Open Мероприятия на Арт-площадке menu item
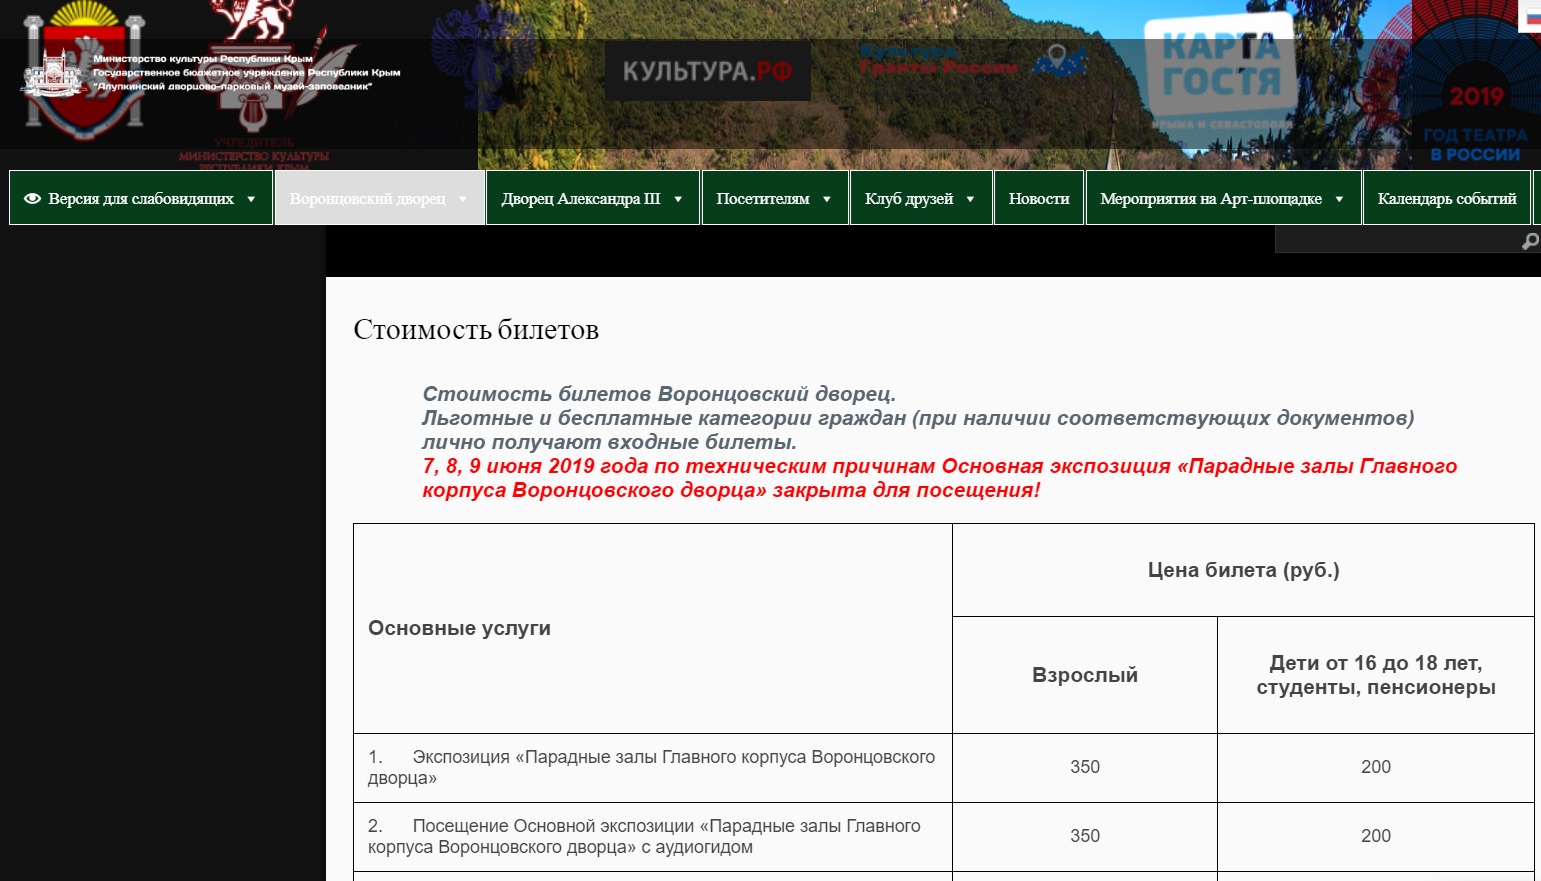 click(1210, 199)
